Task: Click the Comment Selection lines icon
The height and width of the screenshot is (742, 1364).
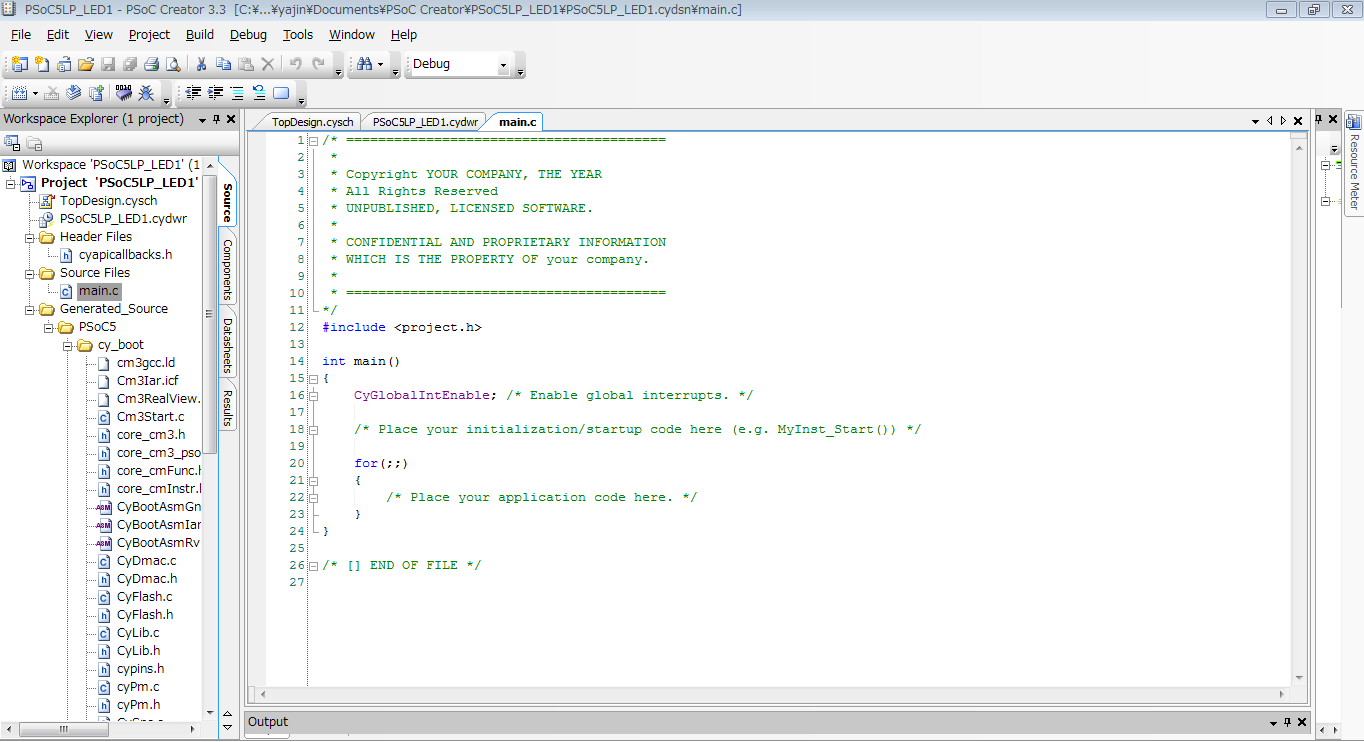Action: (x=237, y=93)
